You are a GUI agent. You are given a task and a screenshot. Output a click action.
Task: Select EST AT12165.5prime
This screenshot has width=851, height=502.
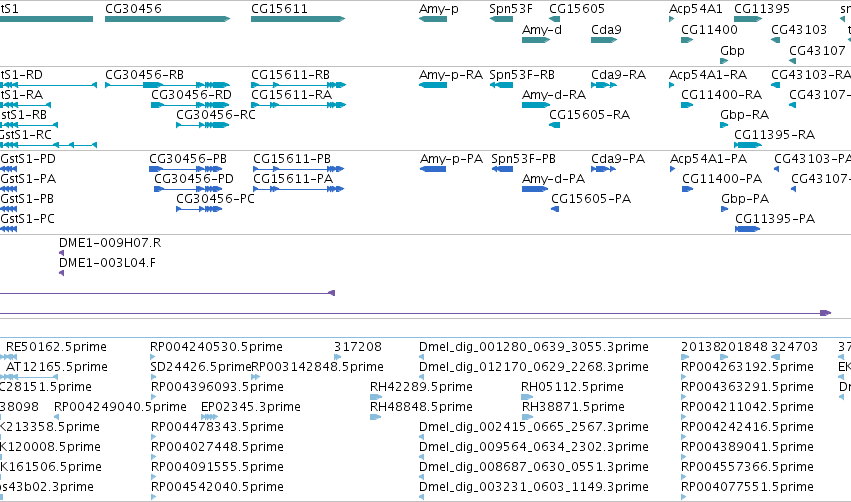click(56, 367)
